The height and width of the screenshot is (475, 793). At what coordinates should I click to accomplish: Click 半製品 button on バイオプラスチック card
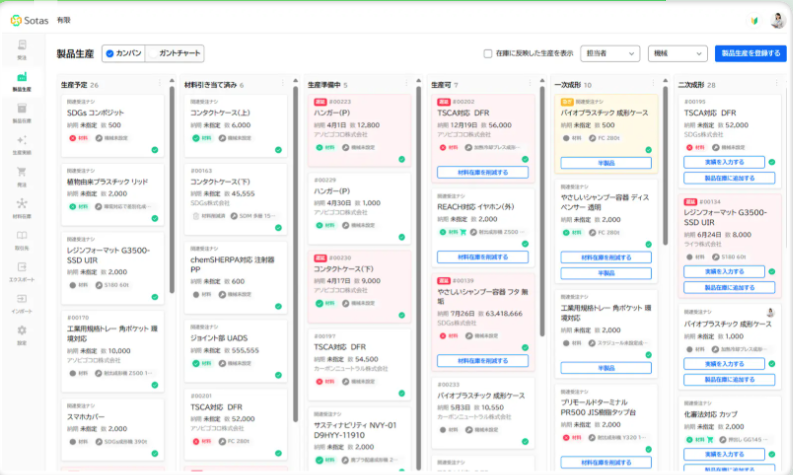[605, 162]
